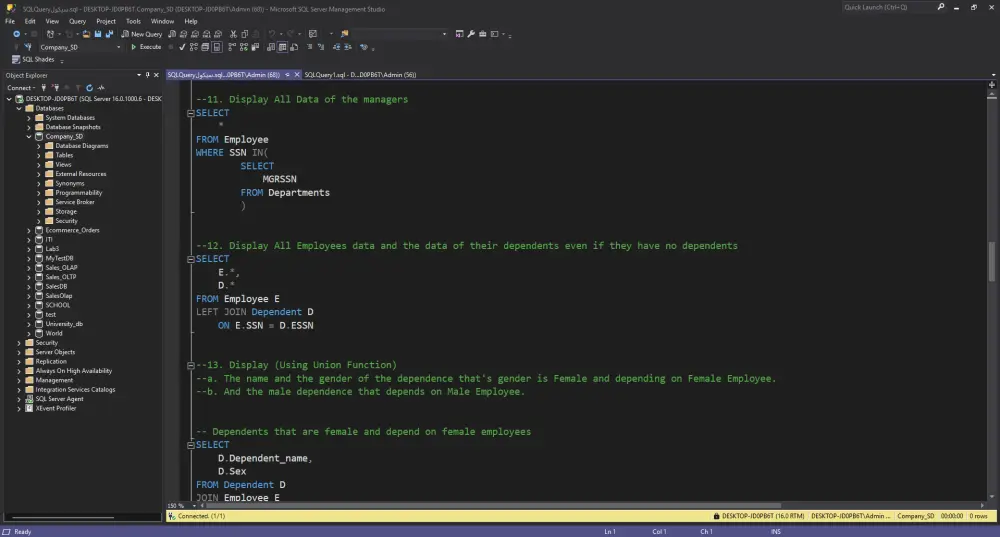Image resolution: width=1000 pixels, height=537 pixels.
Task: Cut the selection with the scissors icon
Action: pyautogui.click(x=233, y=34)
